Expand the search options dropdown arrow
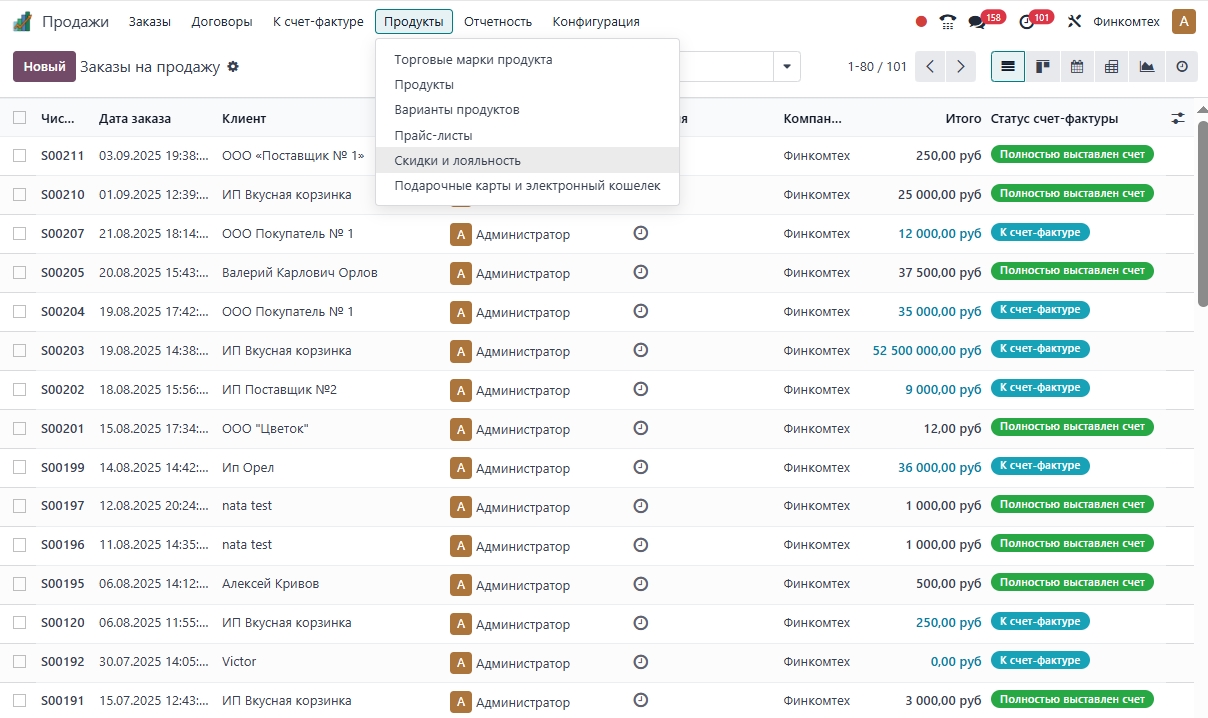Screen dimensions: 1208x718 [x=787, y=67]
